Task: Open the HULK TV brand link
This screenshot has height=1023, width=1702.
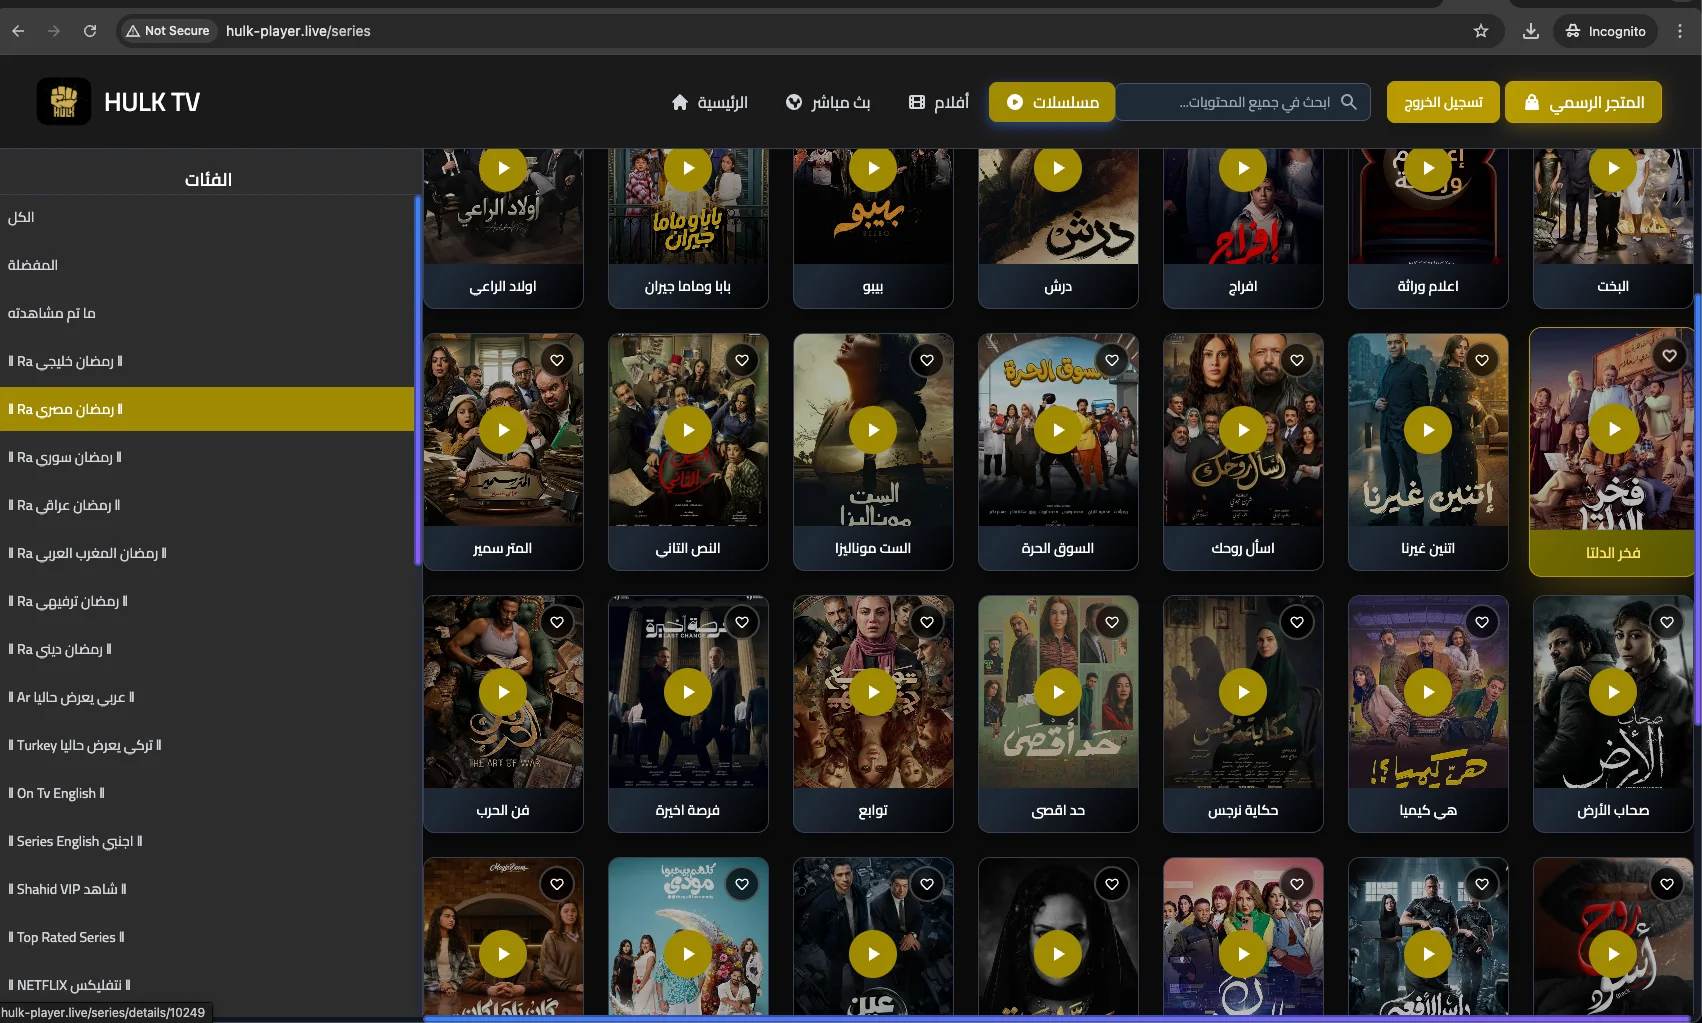Action: click(152, 102)
